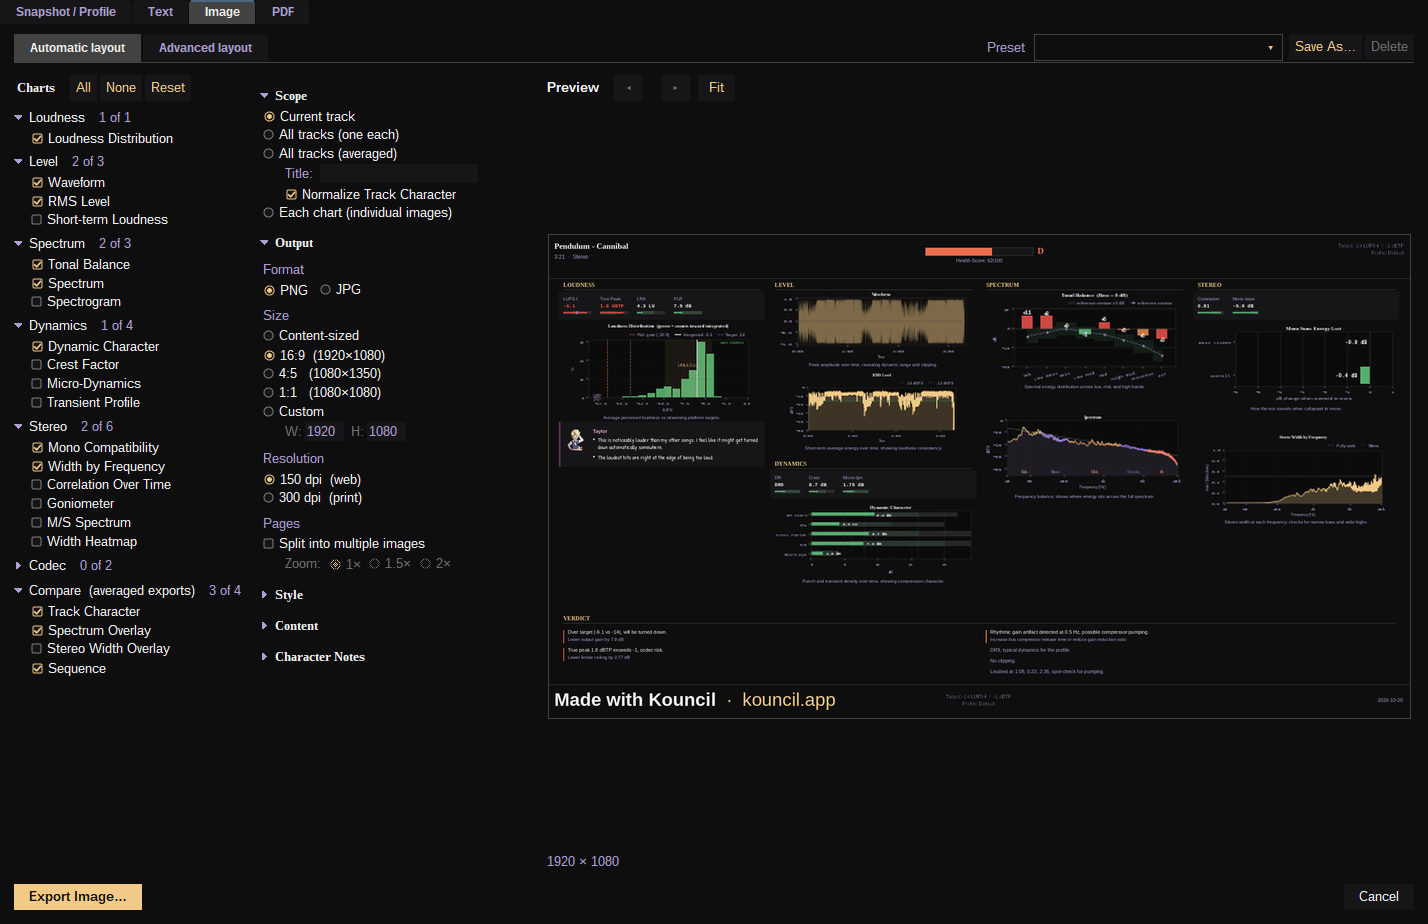The image size is (1428, 924).
Task: Collapse the Spectrum chart group triangle
Action: coord(18,244)
